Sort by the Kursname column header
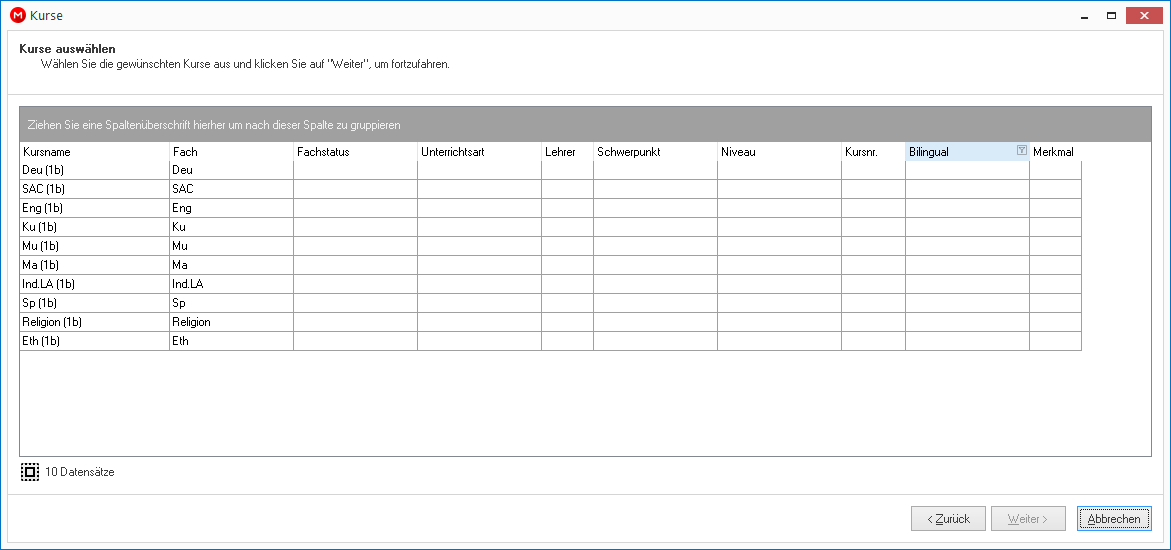1171x550 pixels. pos(95,152)
